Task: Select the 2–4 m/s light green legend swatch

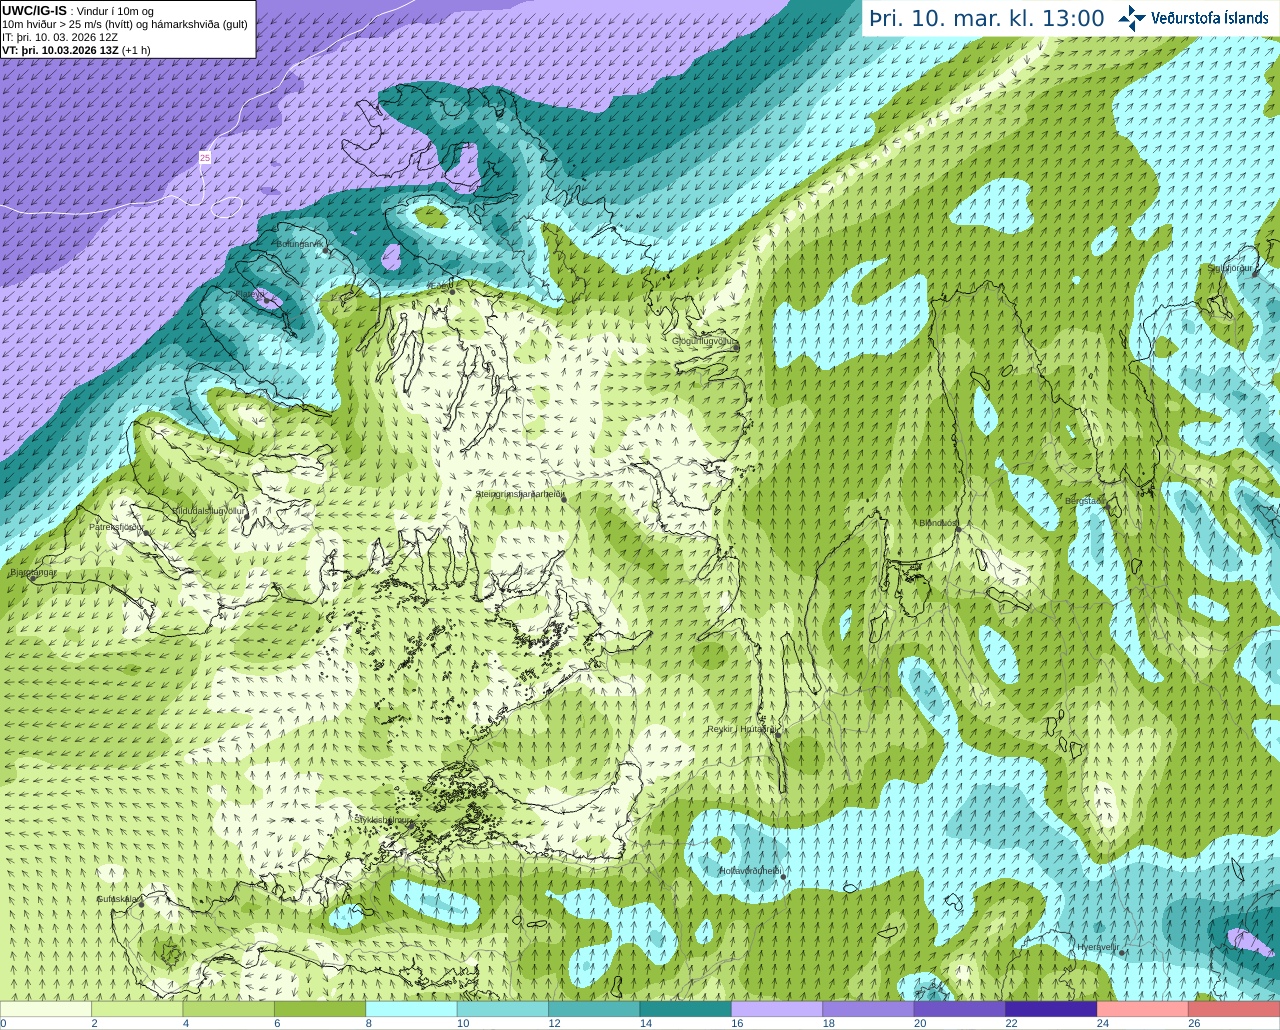Action: point(137,1009)
